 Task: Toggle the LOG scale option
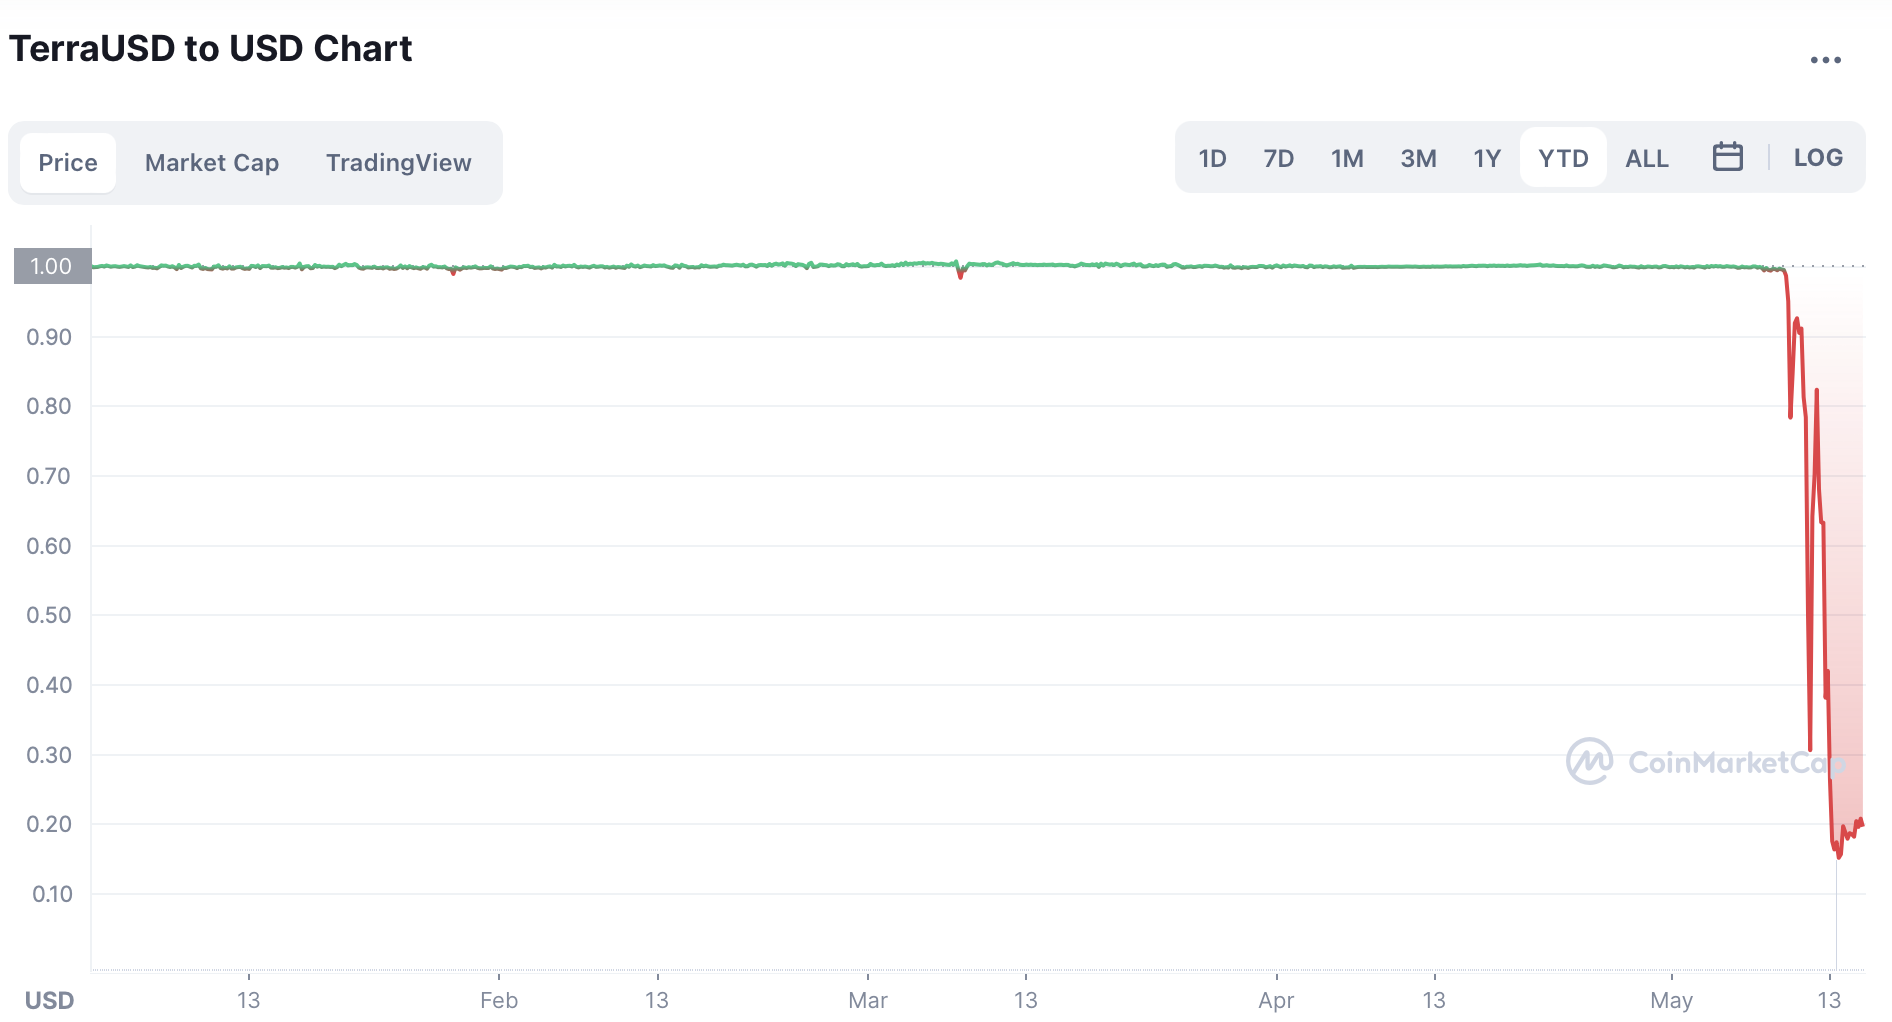click(1817, 158)
